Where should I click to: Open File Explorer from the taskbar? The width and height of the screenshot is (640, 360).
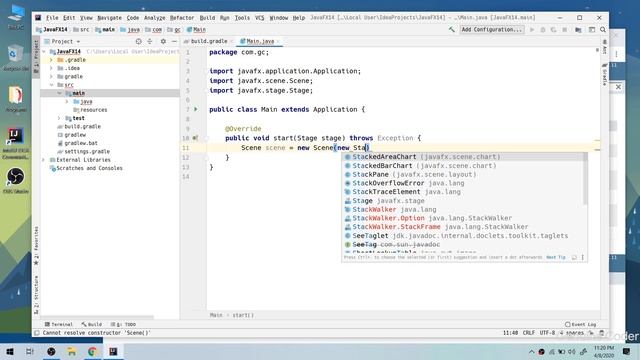tap(72, 351)
